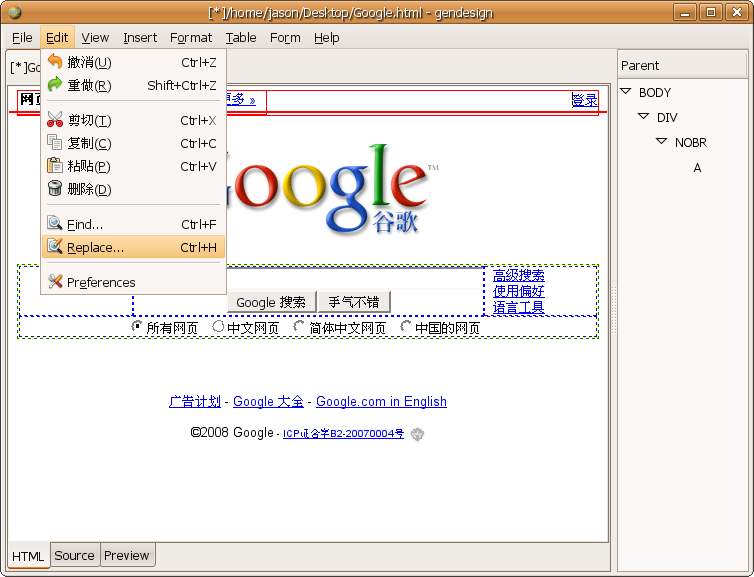This screenshot has height=577, width=754.
Task: Choose 粘贴(P) paste menu entry
Action: [x=134, y=166]
